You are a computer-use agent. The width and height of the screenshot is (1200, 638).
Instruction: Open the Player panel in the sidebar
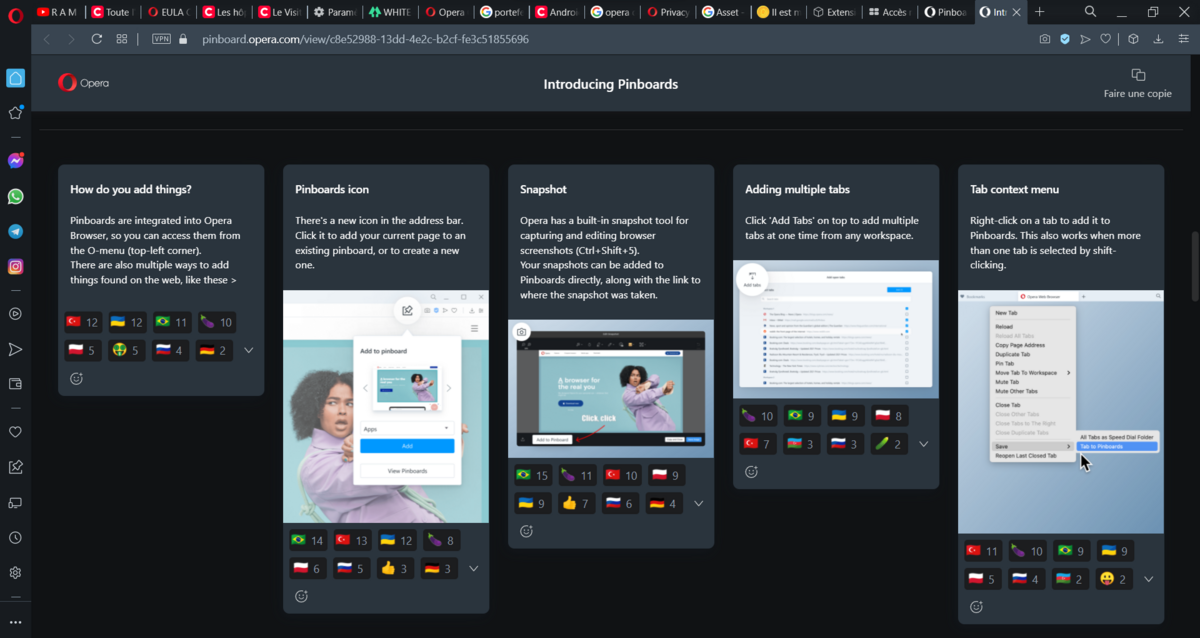pyautogui.click(x=15, y=314)
